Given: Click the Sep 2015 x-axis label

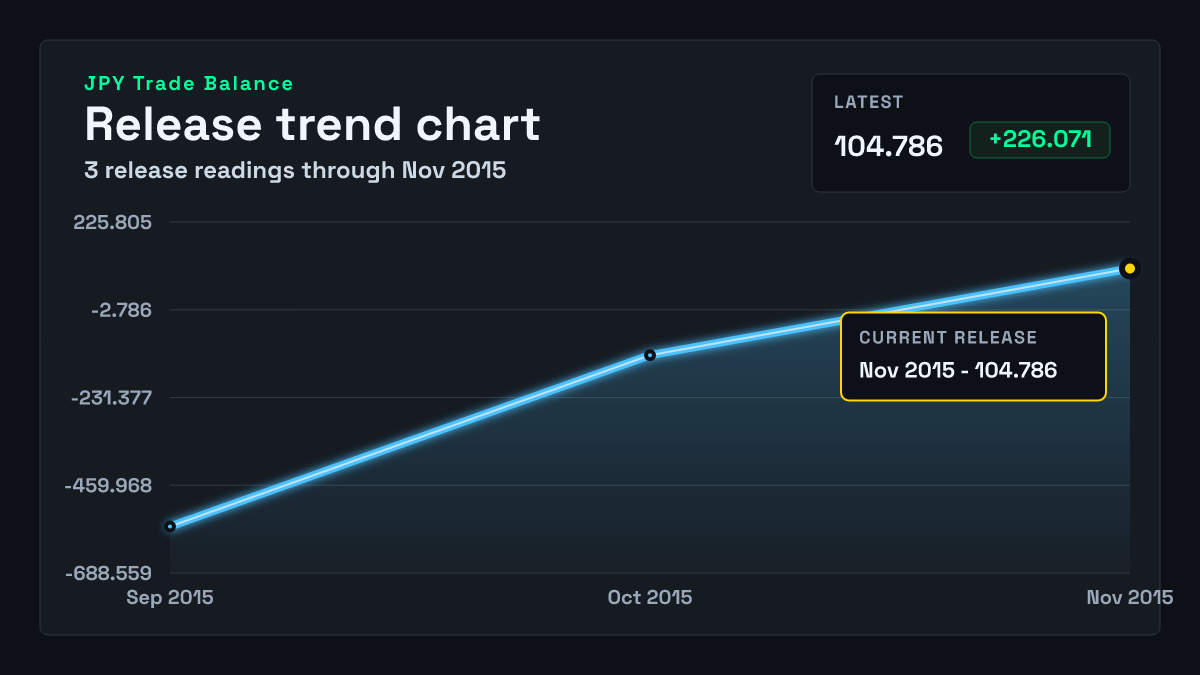Looking at the screenshot, I should click(x=170, y=597).
